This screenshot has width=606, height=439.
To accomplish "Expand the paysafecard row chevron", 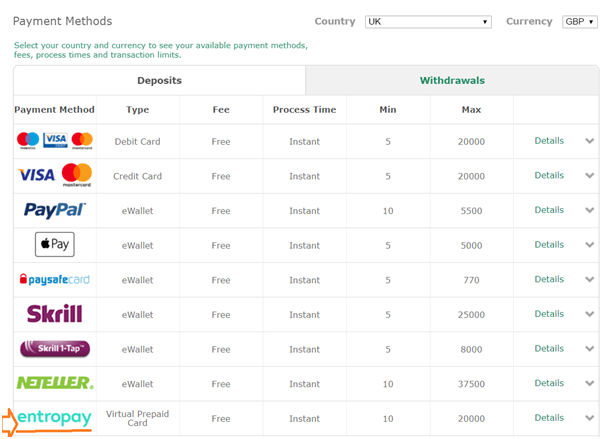I will [589, 279].
